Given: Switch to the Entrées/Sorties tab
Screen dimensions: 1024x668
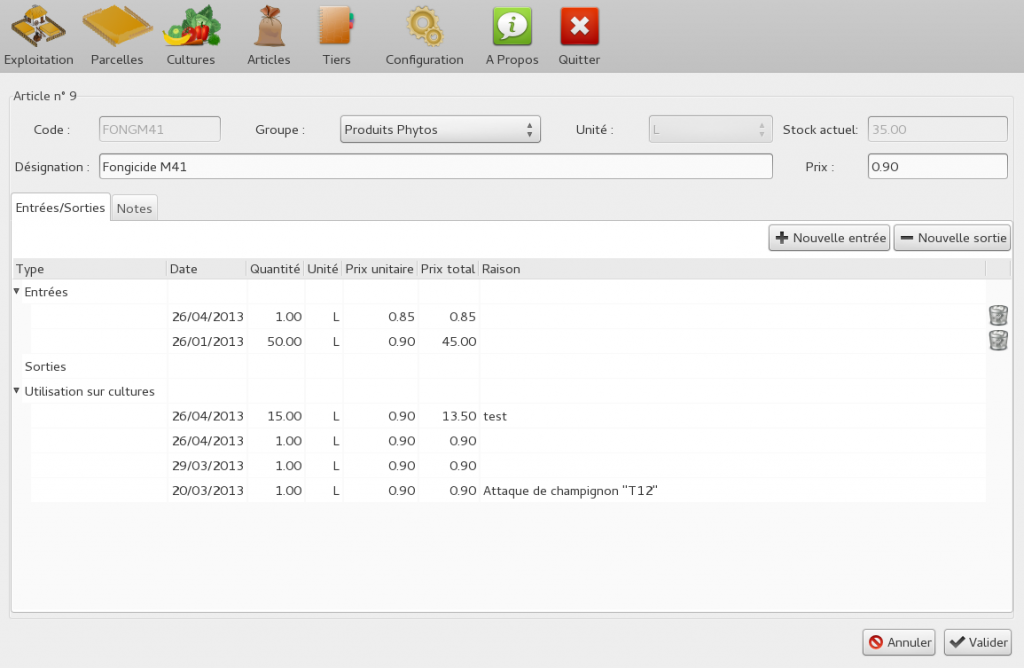Looking at the screenshot, I should (60, 208).
